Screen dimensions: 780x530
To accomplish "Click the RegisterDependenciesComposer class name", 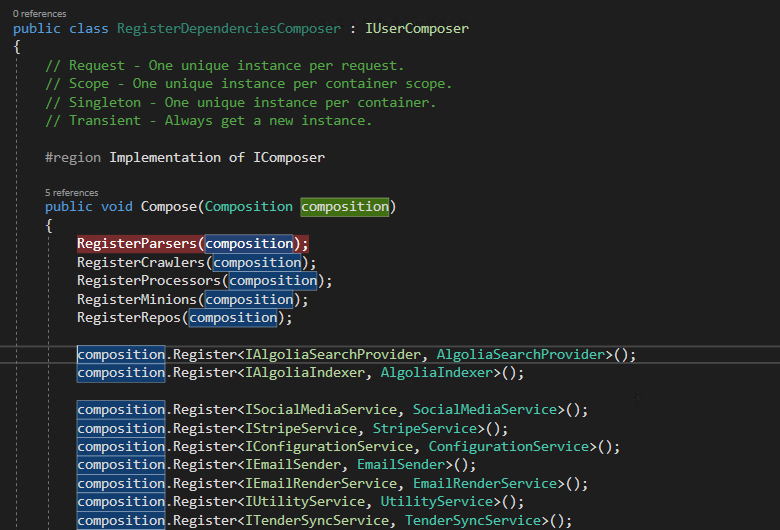I will (228, 28).
